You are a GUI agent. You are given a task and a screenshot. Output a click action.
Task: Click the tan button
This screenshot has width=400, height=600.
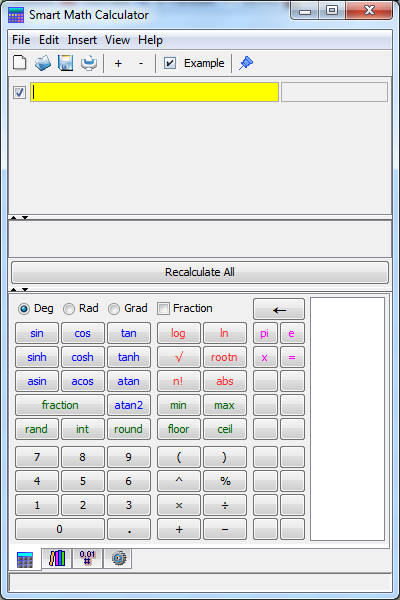tap(129, 333)
